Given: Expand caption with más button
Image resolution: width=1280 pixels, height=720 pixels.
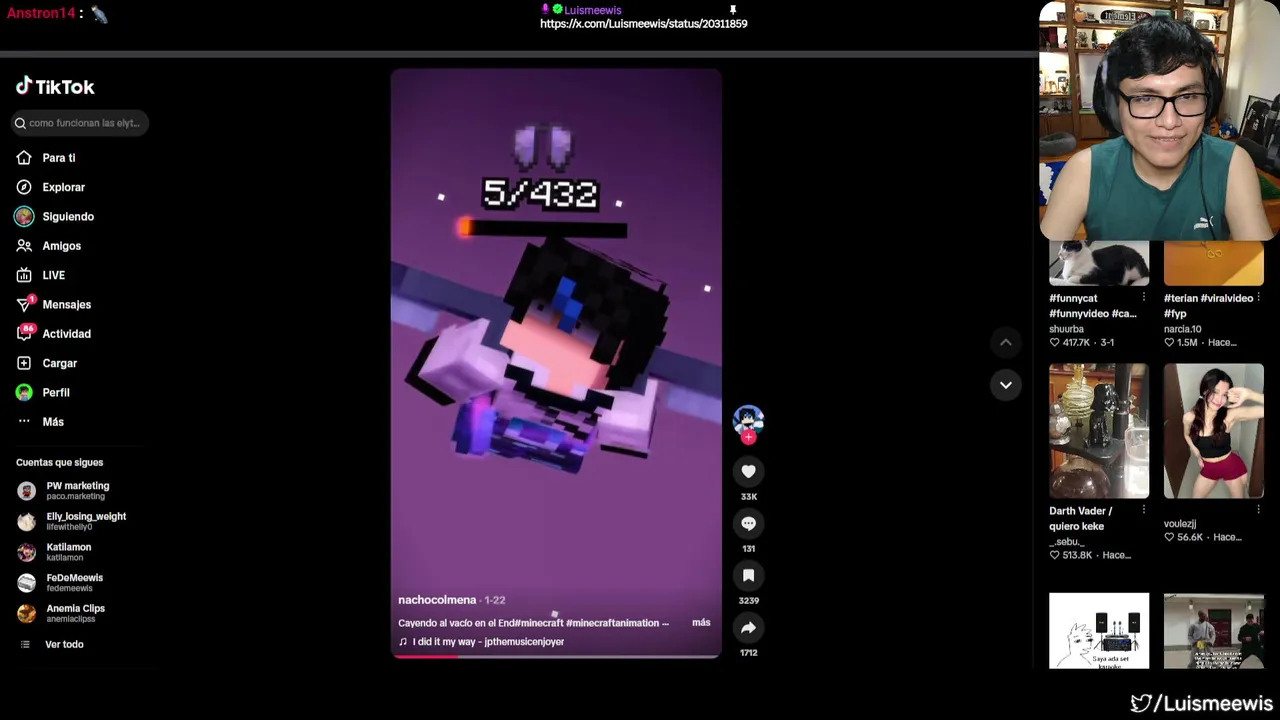Looking at the screenshot, I should tap(701, 623).
